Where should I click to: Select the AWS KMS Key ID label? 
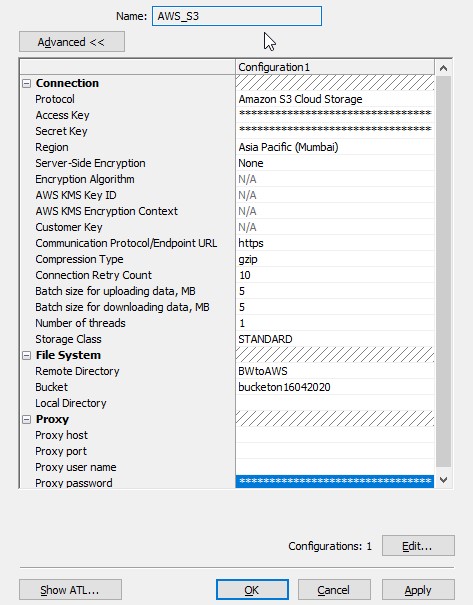(x=76, y=195)
